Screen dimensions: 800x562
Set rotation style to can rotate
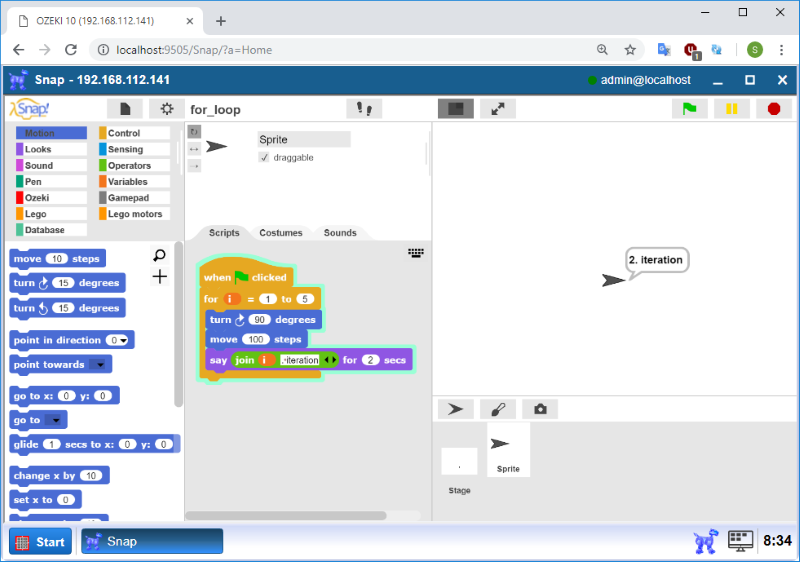[194, 132]
